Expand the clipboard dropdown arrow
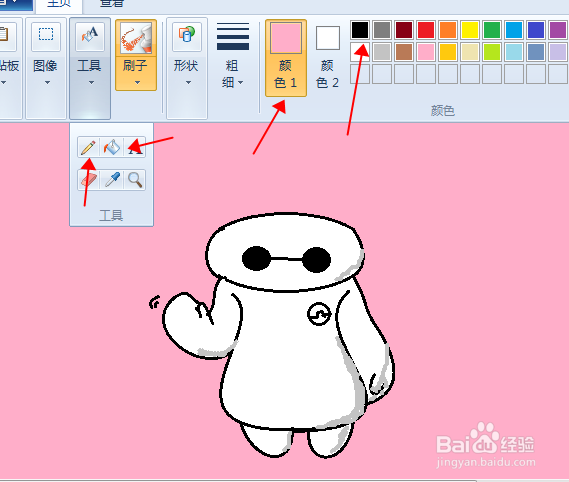Image resolution: width=569 pixels, height=482 pixels. [3, 82]
